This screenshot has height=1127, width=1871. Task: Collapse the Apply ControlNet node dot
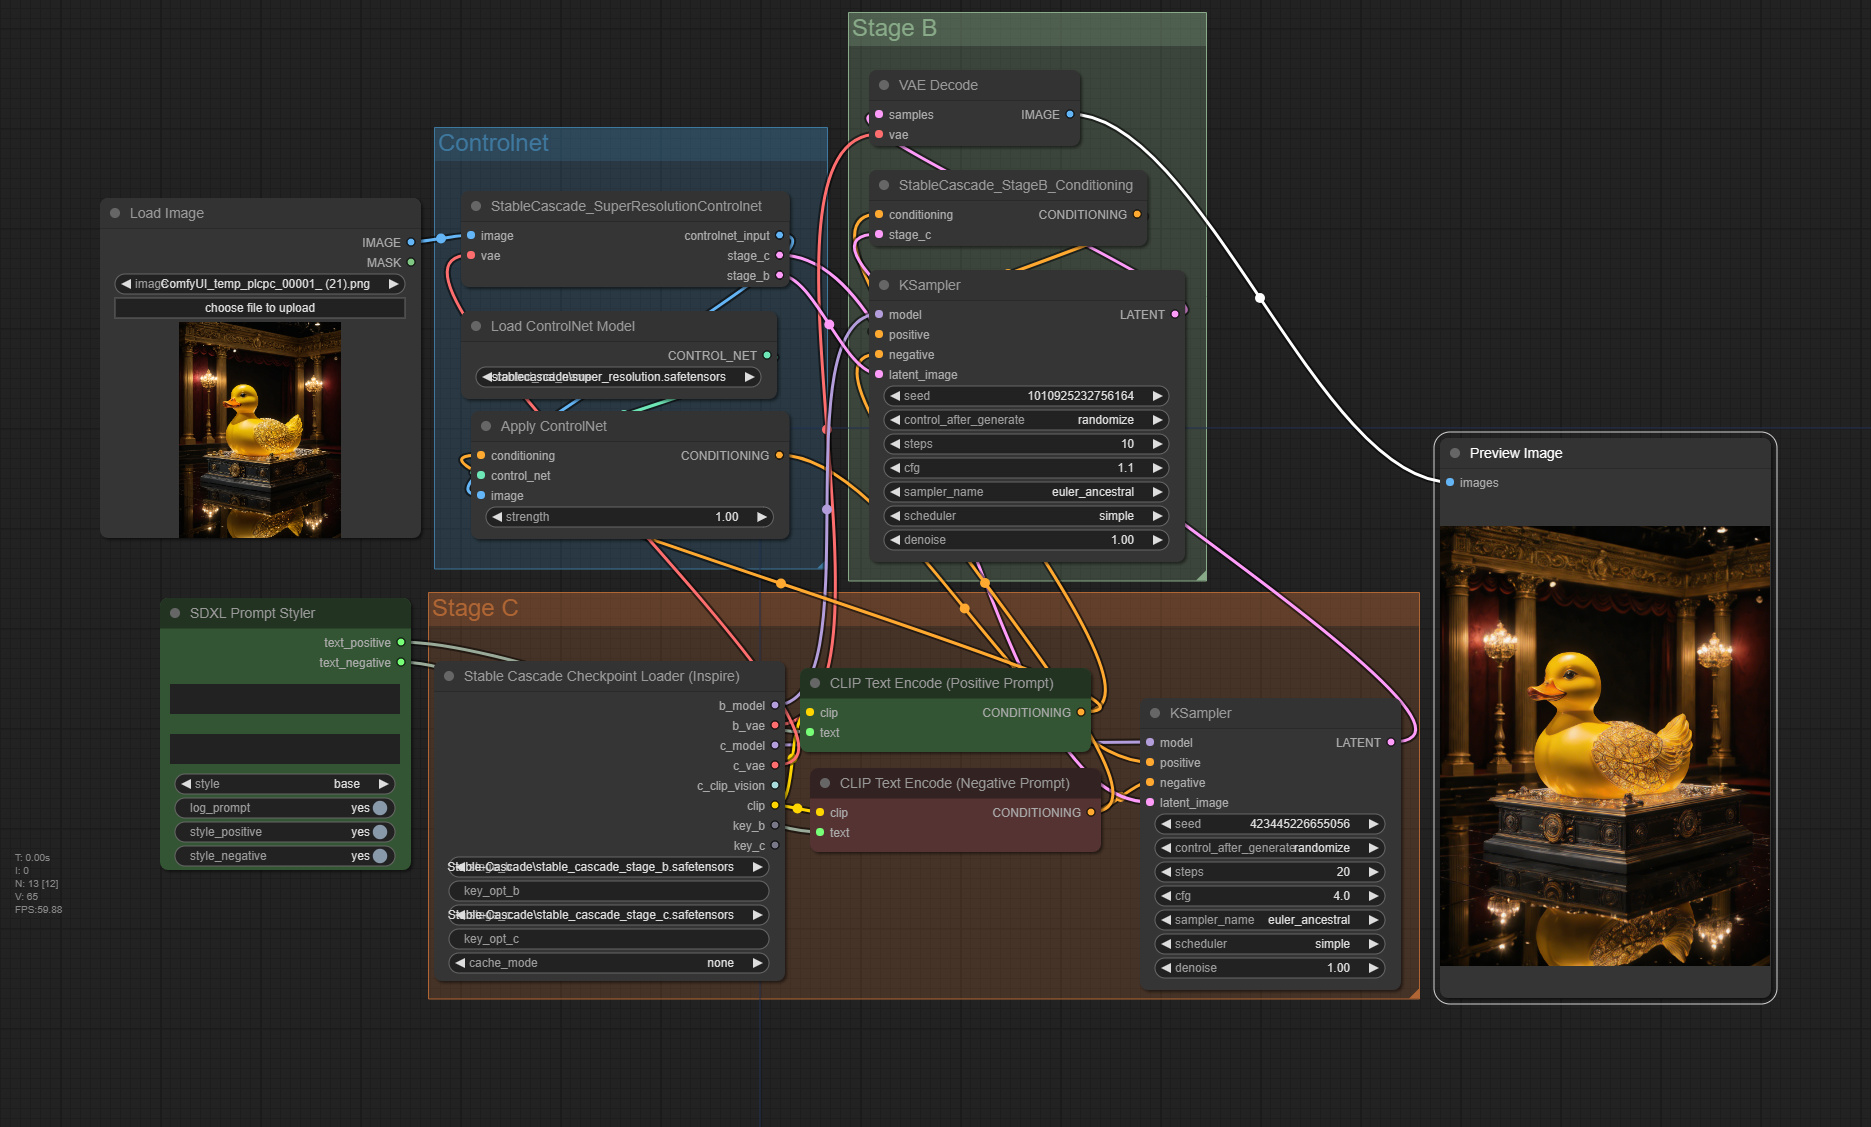(486, 426)
